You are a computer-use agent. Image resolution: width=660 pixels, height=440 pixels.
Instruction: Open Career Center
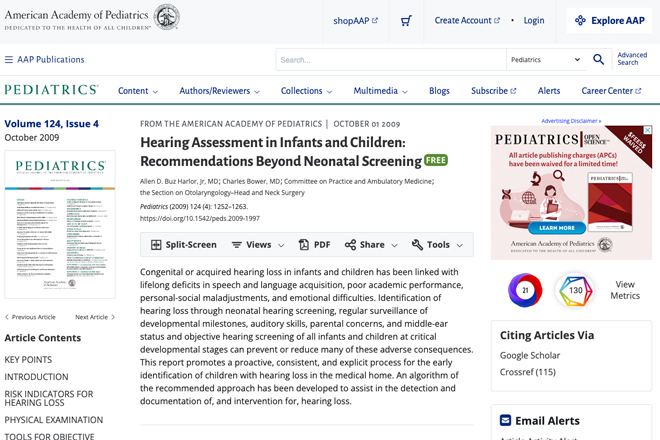[611, 91]
